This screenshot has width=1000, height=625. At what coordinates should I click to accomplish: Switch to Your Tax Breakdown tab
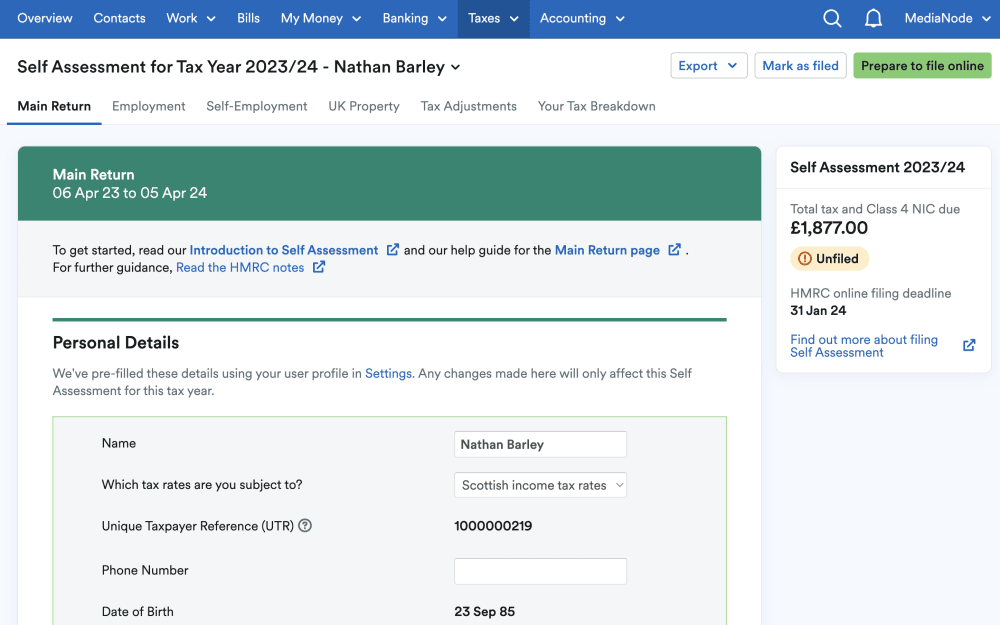(596, 106)
